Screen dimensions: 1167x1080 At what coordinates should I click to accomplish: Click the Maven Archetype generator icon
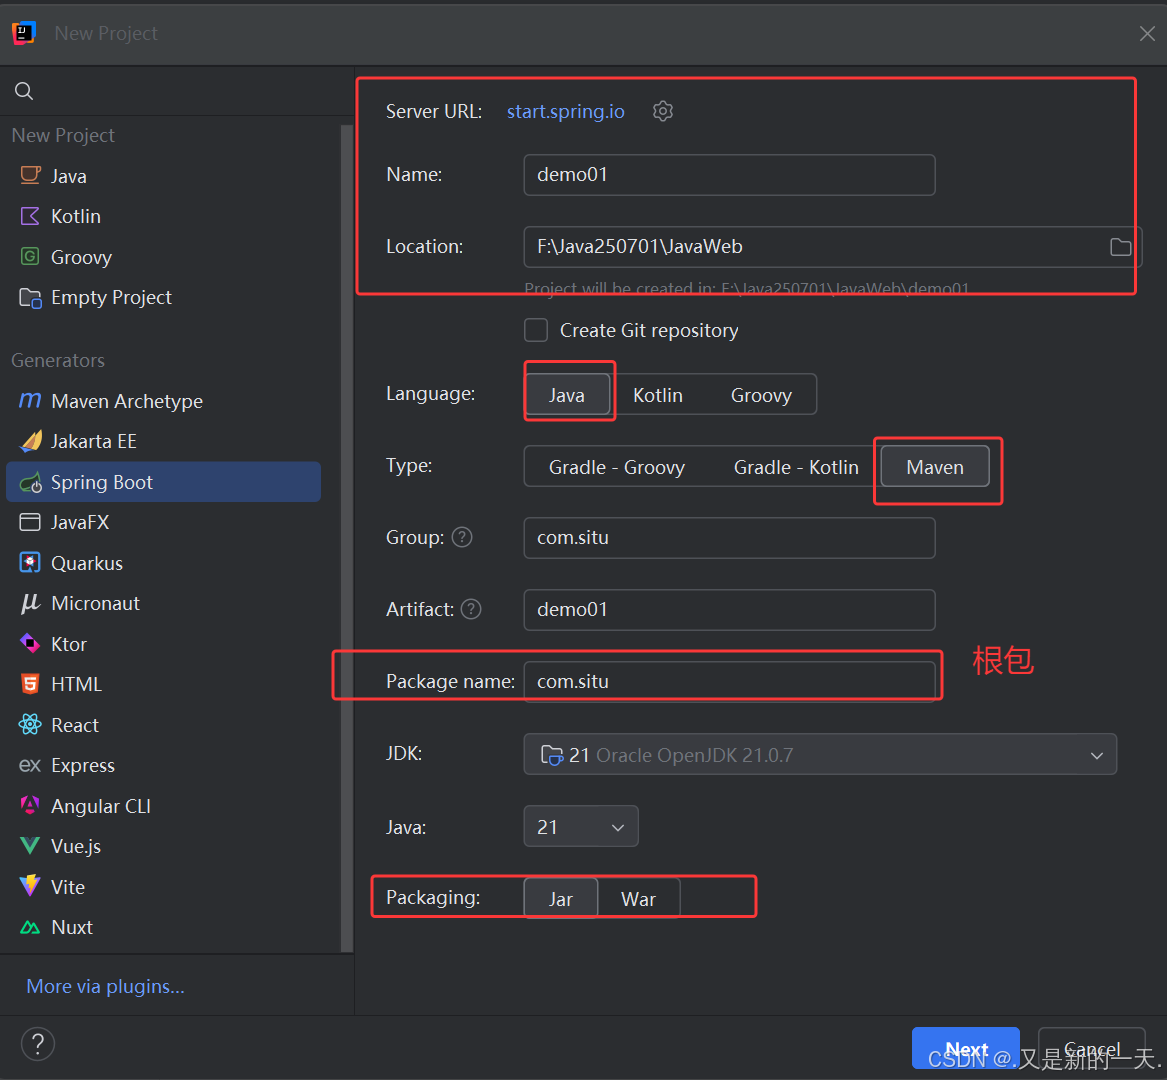click(x=30, y=401)
